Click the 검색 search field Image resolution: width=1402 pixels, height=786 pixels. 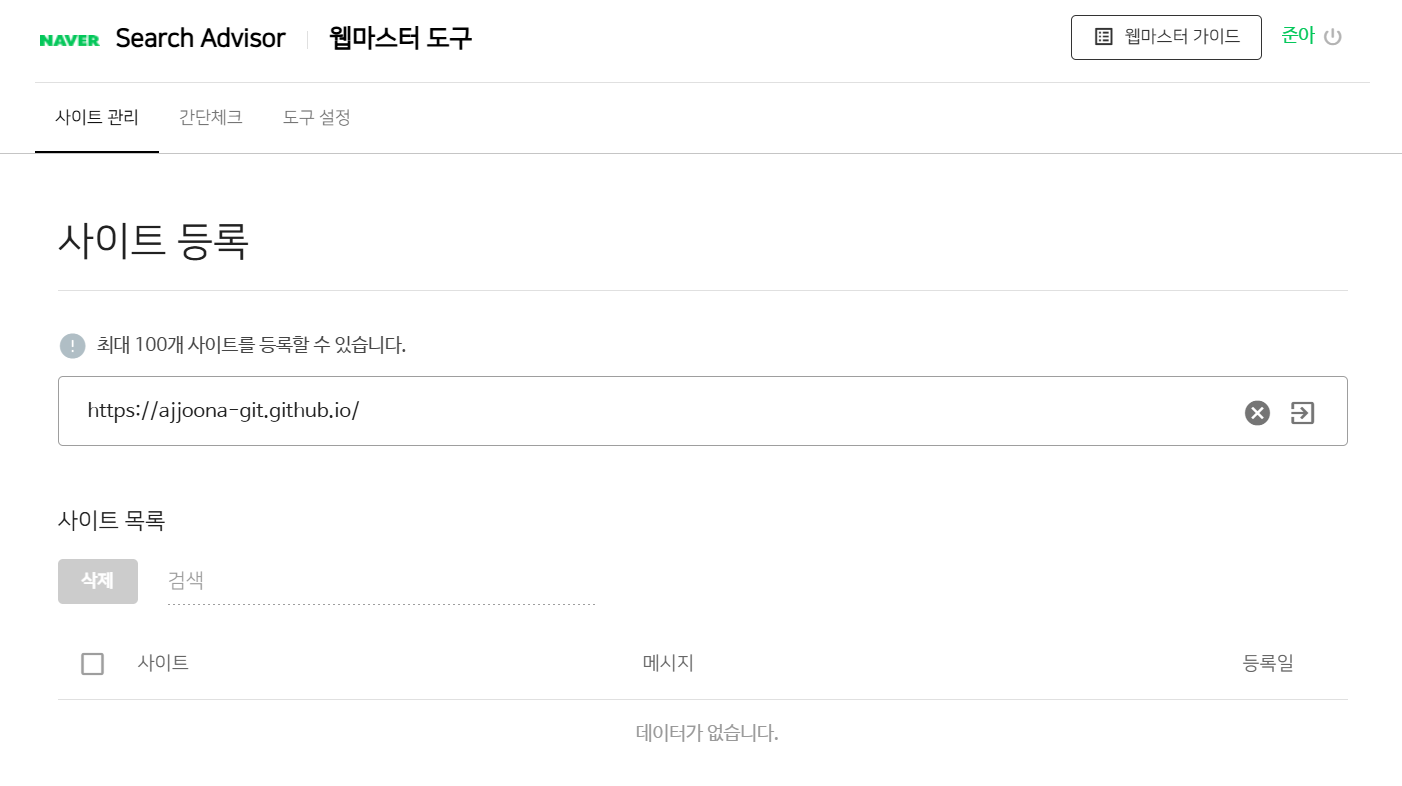point(380,581)
